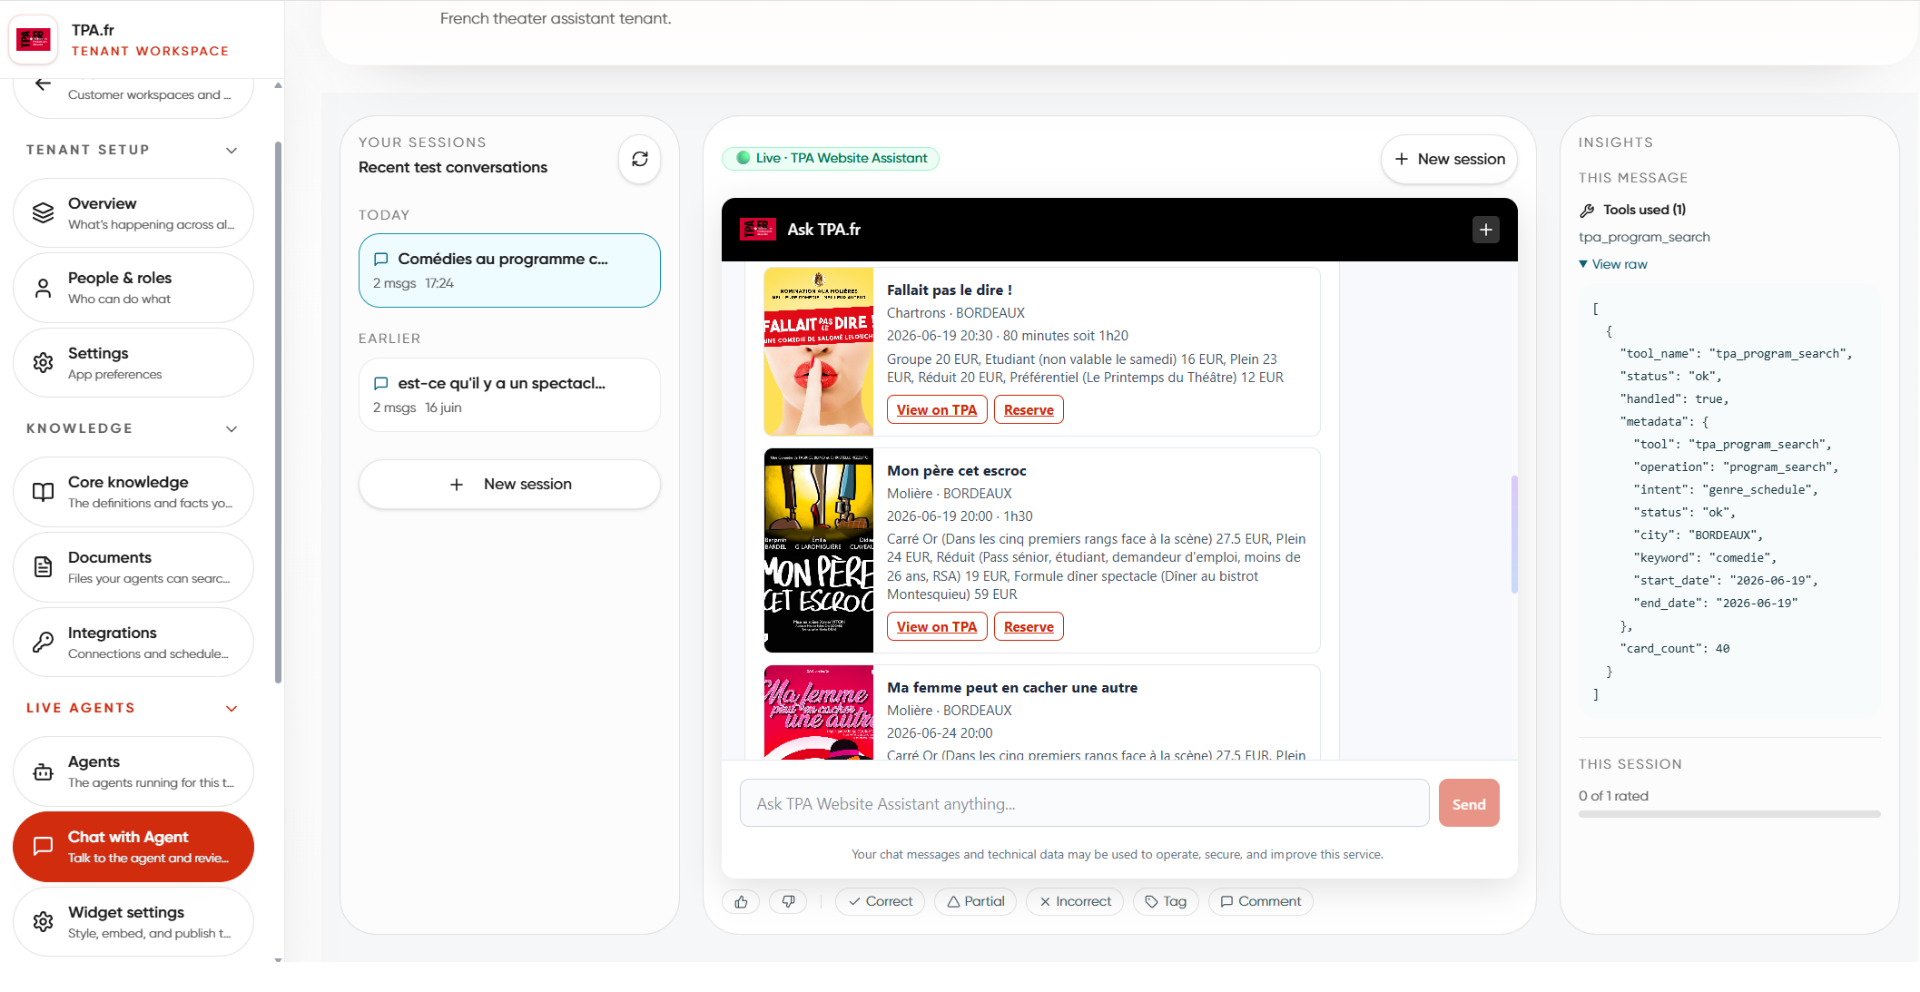Click the Fallait pas le dire poster
The image size is (1920, 992).
pyautogui.click(x=819, y=352)
